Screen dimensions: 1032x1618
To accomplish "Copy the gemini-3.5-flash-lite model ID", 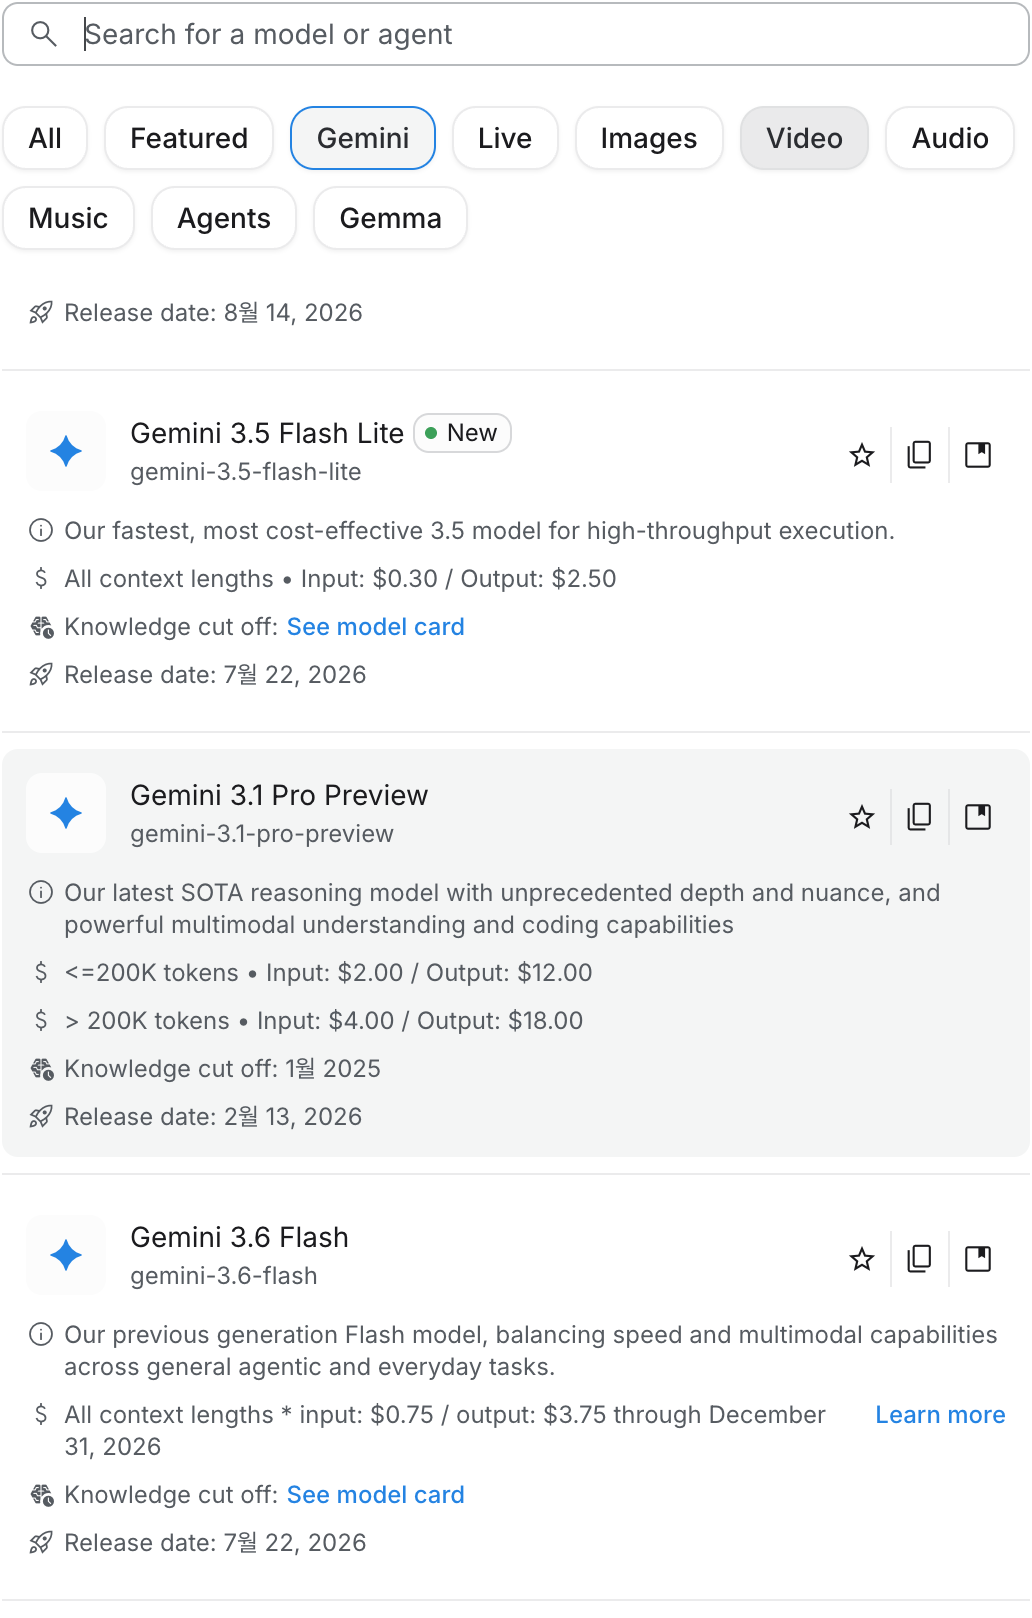I will 919,455.
